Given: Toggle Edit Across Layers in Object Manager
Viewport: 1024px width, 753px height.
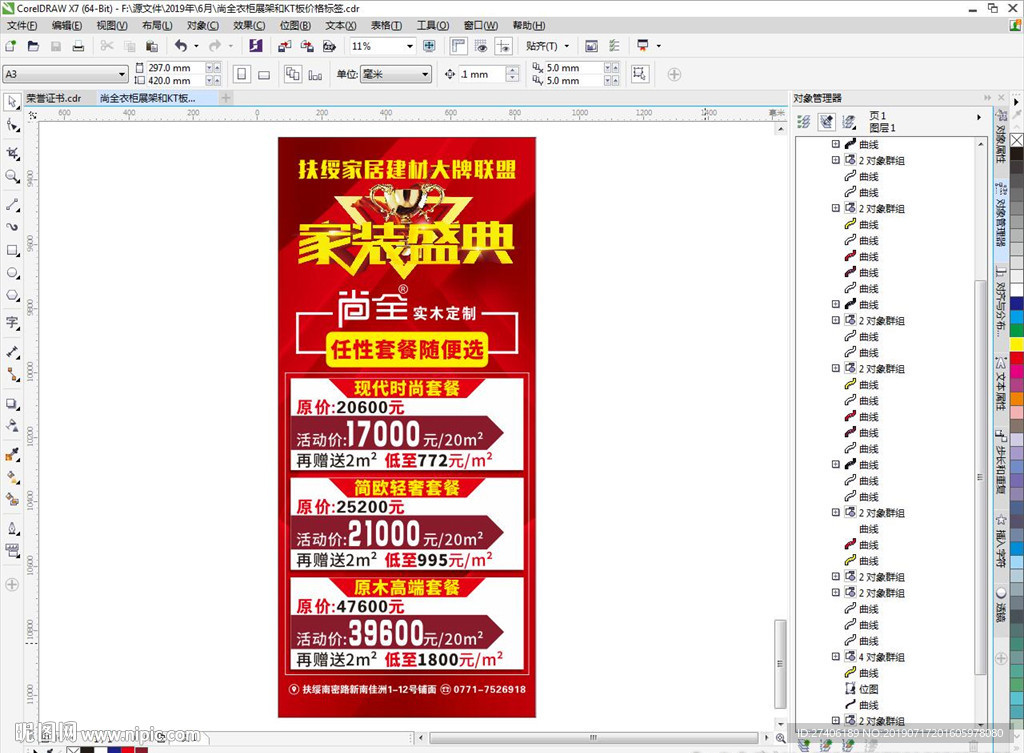Looking at the screenshot, I should 826,121.
